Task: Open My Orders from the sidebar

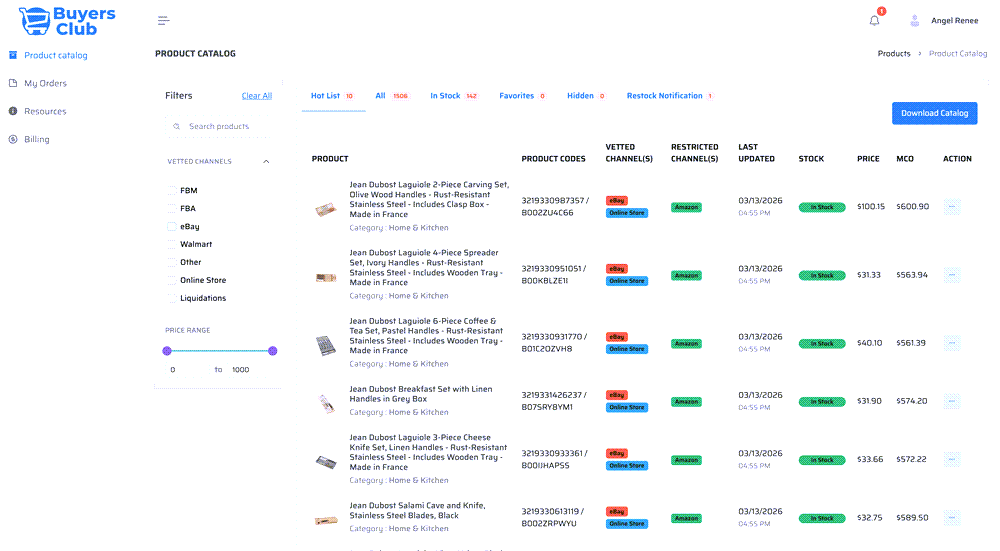Action: [x=45, y=83]
